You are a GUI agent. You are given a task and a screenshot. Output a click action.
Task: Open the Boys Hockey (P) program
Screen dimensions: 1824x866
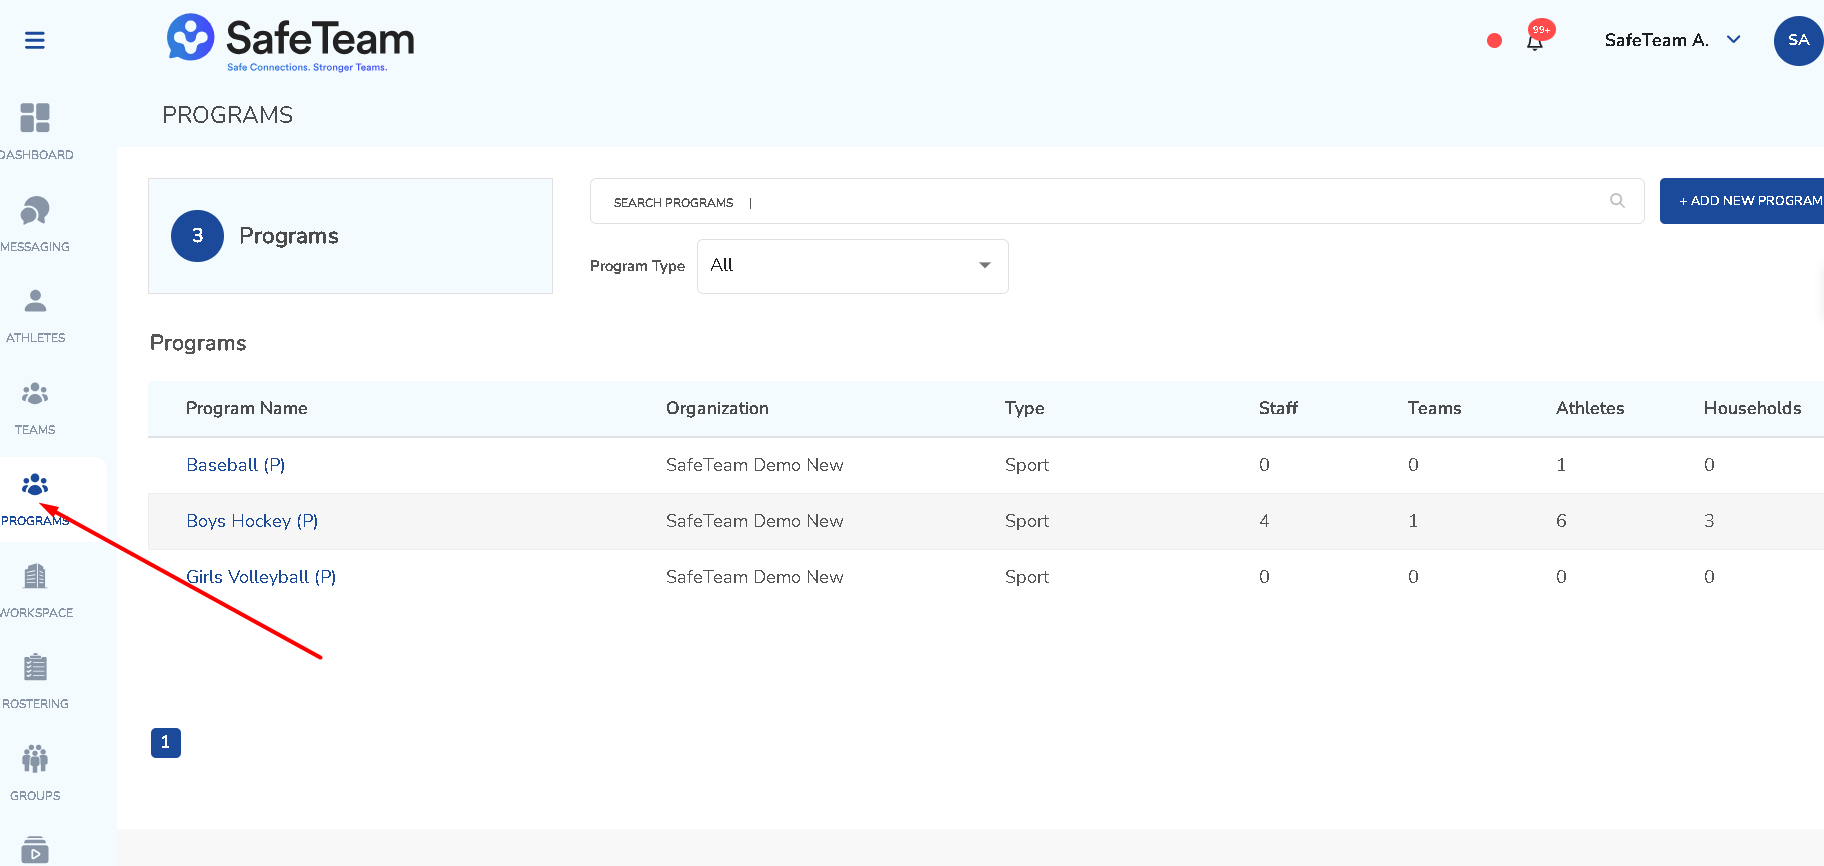click(252, 521)
